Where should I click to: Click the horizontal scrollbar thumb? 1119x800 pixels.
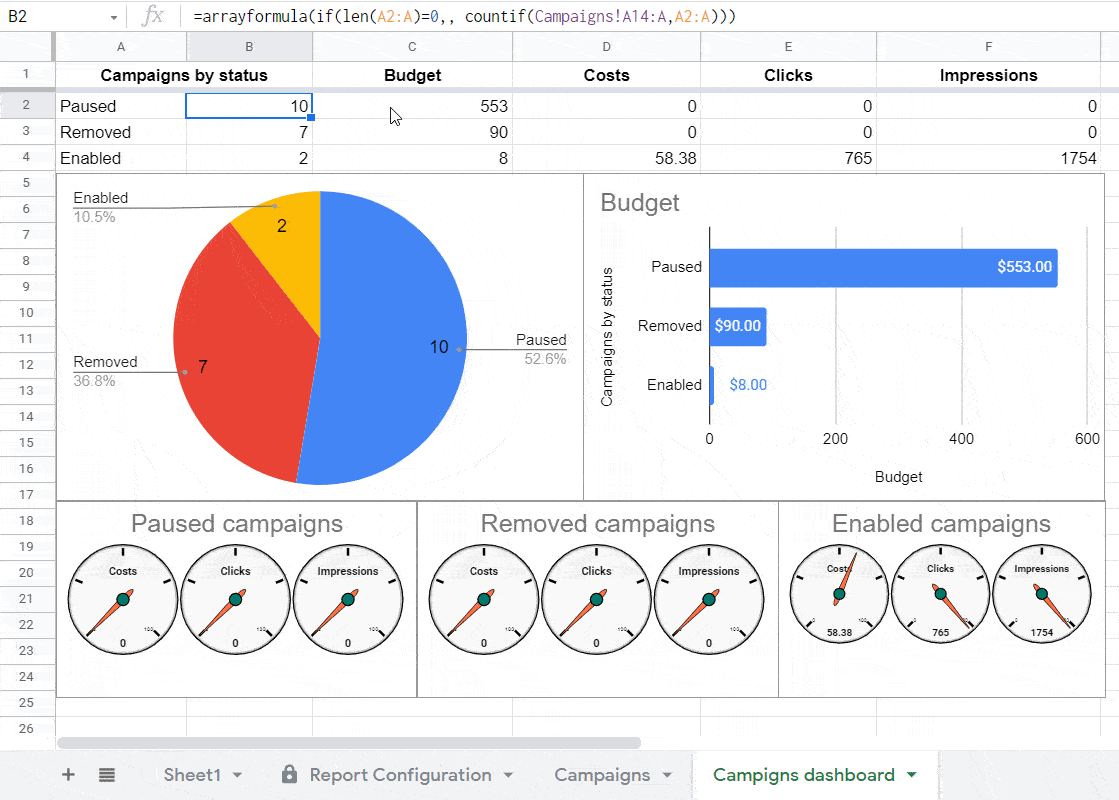(x=348, y=743)
